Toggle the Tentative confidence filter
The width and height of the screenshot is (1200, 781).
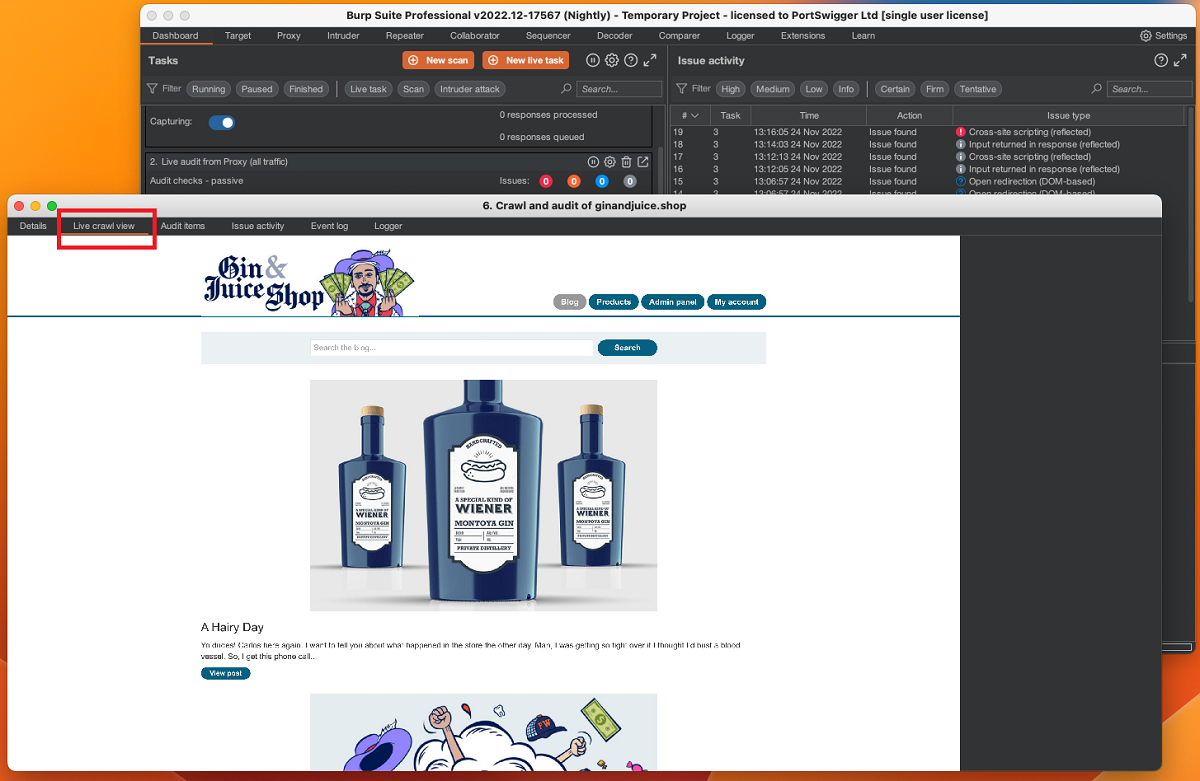[x=978, y=89]
